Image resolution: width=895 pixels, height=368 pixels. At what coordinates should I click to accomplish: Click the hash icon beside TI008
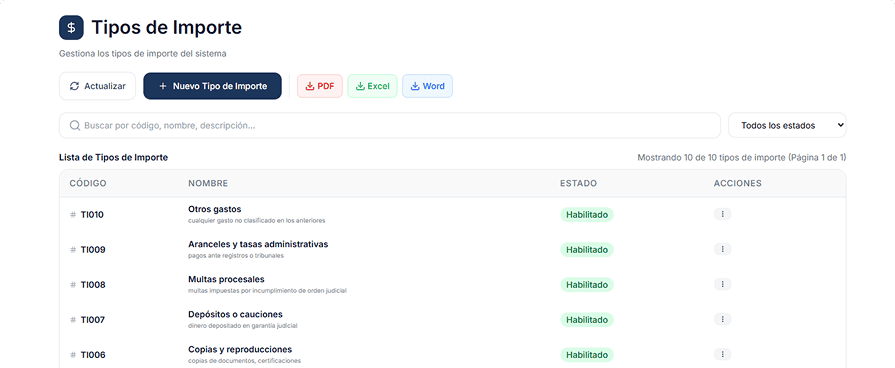tap(73, 285)
